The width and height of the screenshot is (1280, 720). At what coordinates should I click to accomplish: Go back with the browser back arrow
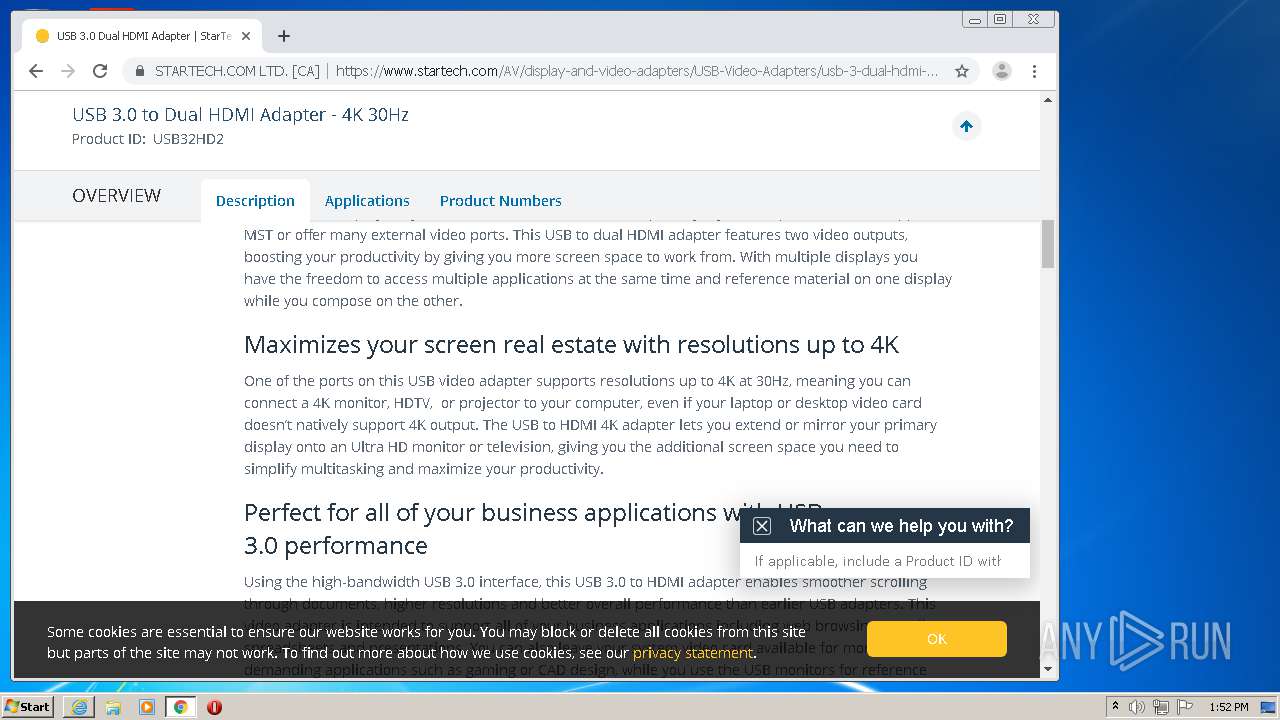pos(36,71)
